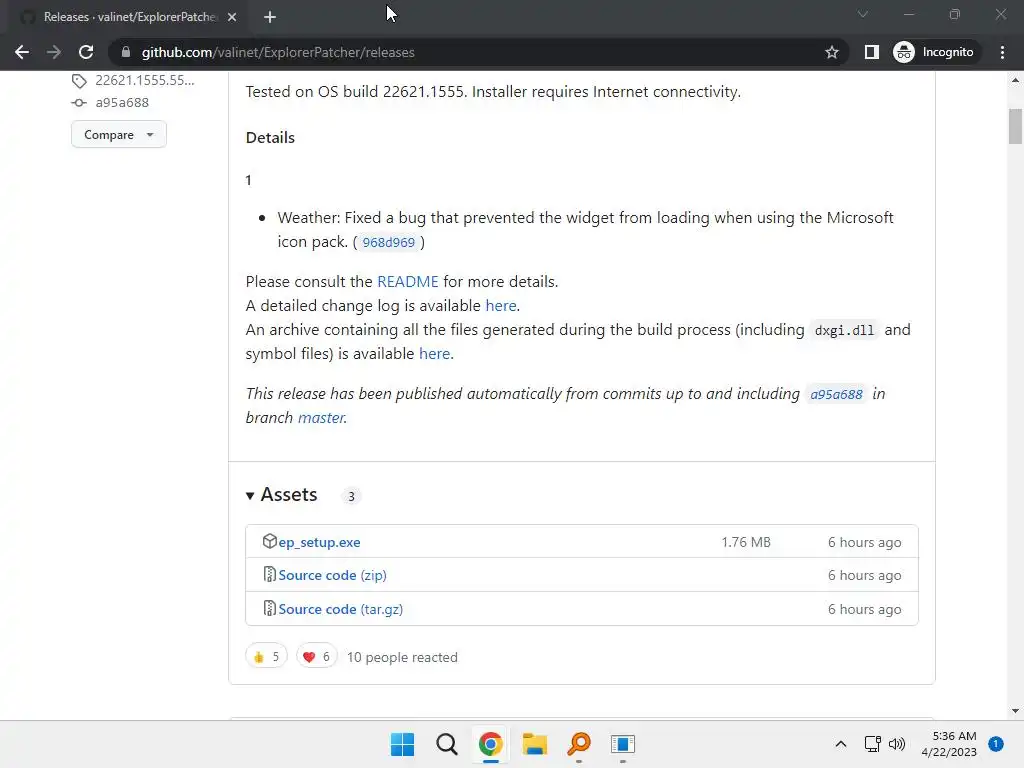Click the package icon next to ep_setup.exe
The width and height of the screenshot is (1024, 768).
(x=270, y=541)
